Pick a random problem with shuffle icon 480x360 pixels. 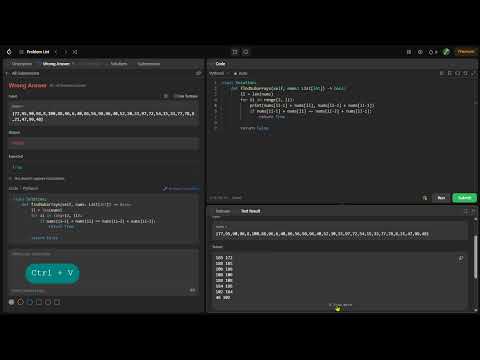(75, 52)
